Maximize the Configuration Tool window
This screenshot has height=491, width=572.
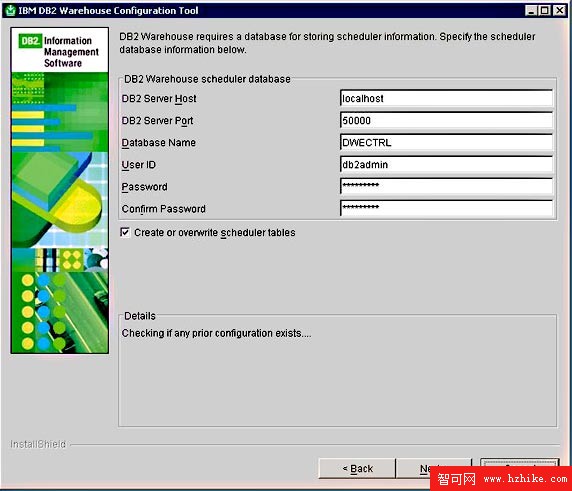pos(545,10)
